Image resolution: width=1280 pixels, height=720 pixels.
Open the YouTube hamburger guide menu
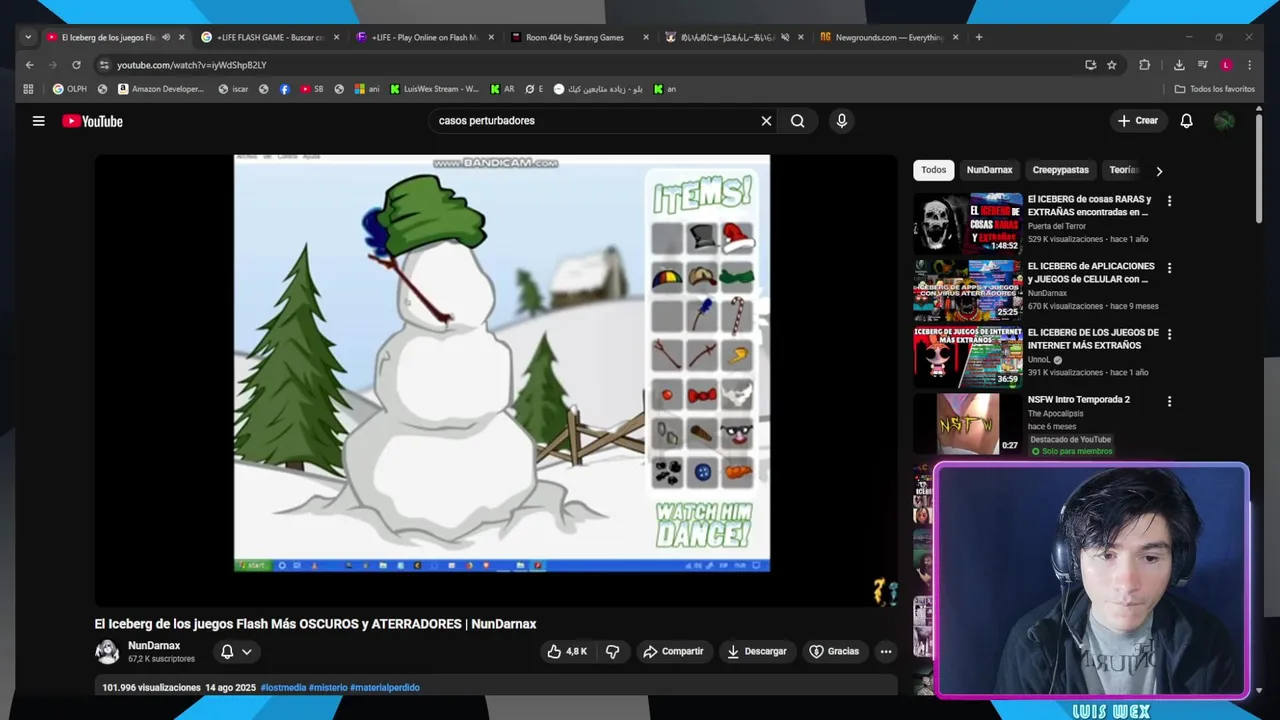(x=38, y=121)
